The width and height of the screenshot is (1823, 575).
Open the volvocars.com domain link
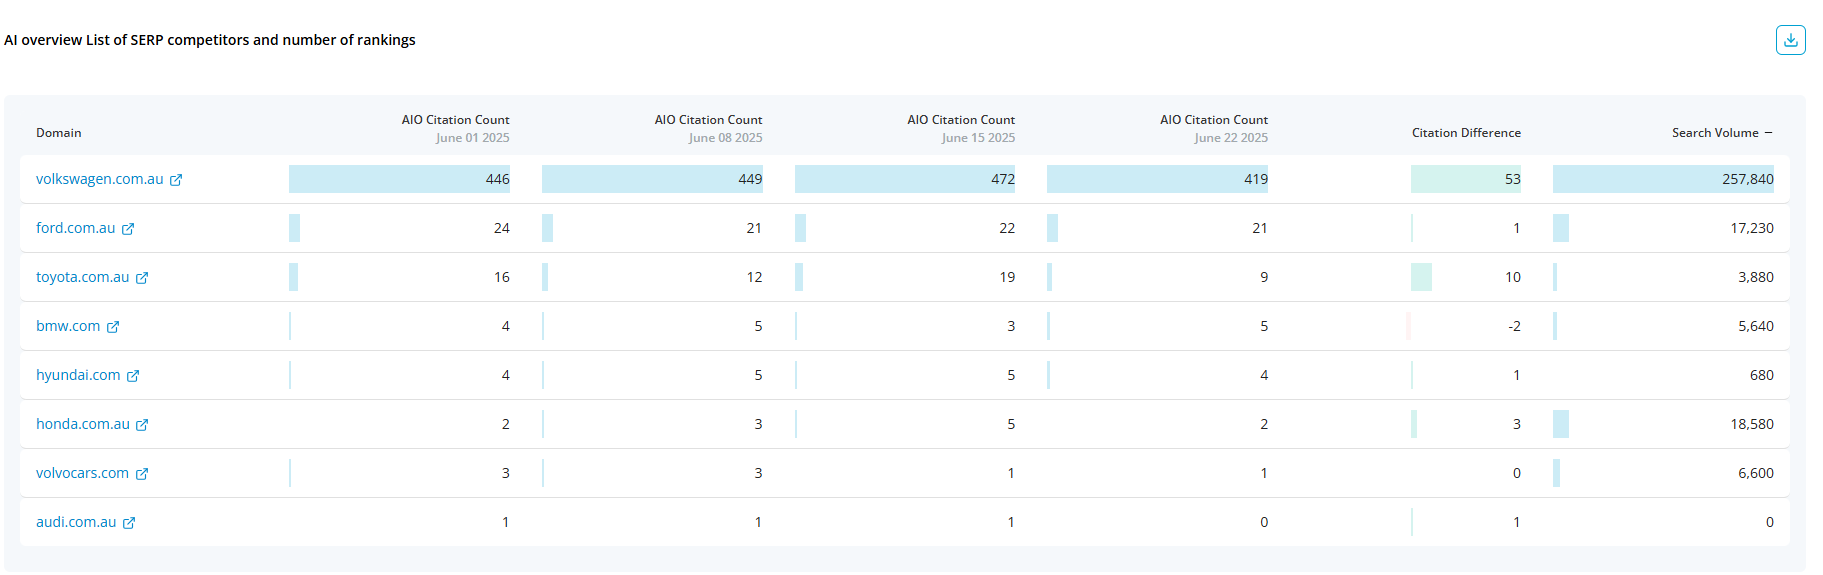(82, 473)
